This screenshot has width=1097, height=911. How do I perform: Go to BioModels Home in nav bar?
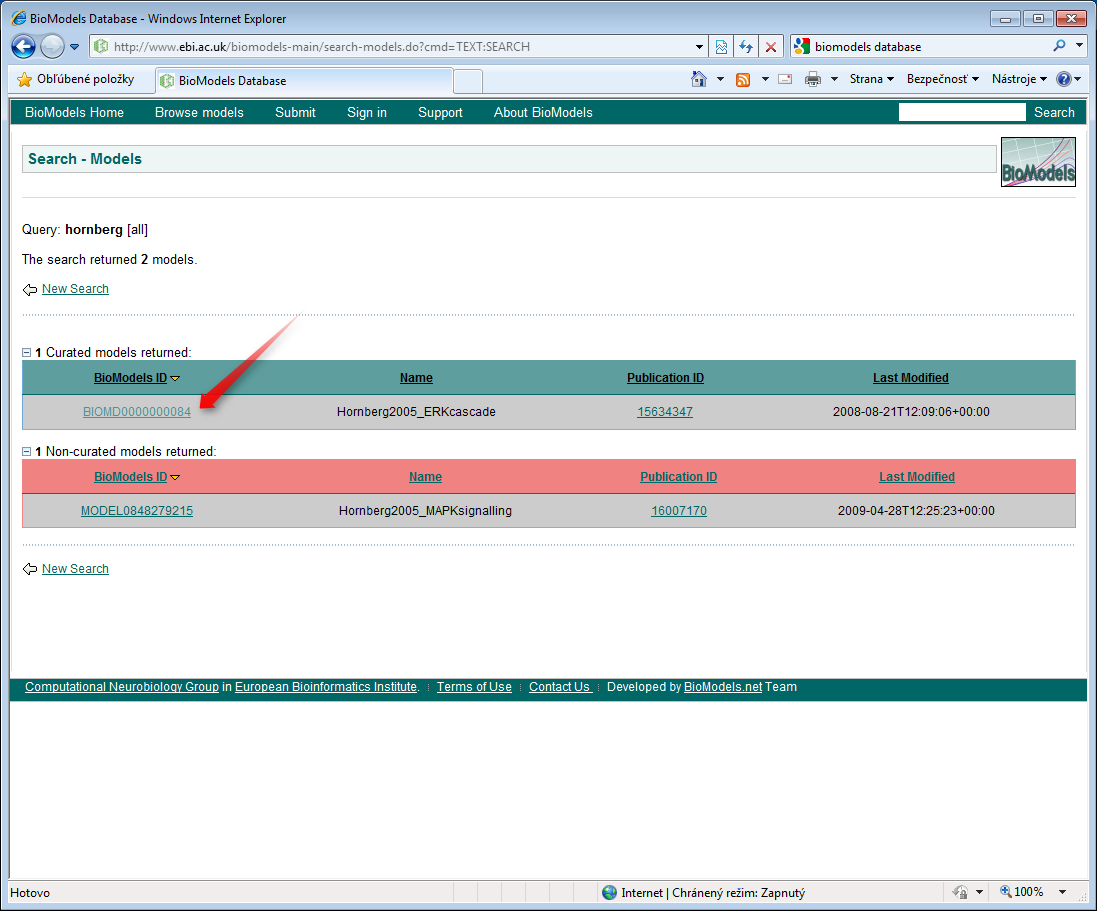[x=74, y=113]
